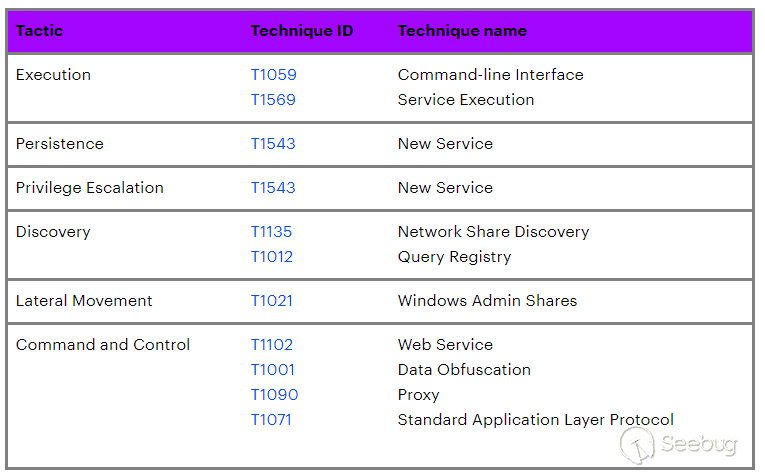Click the Seebug watermark logo icon
The height and width of the screenshot is (472, 765).
point(638,445)
